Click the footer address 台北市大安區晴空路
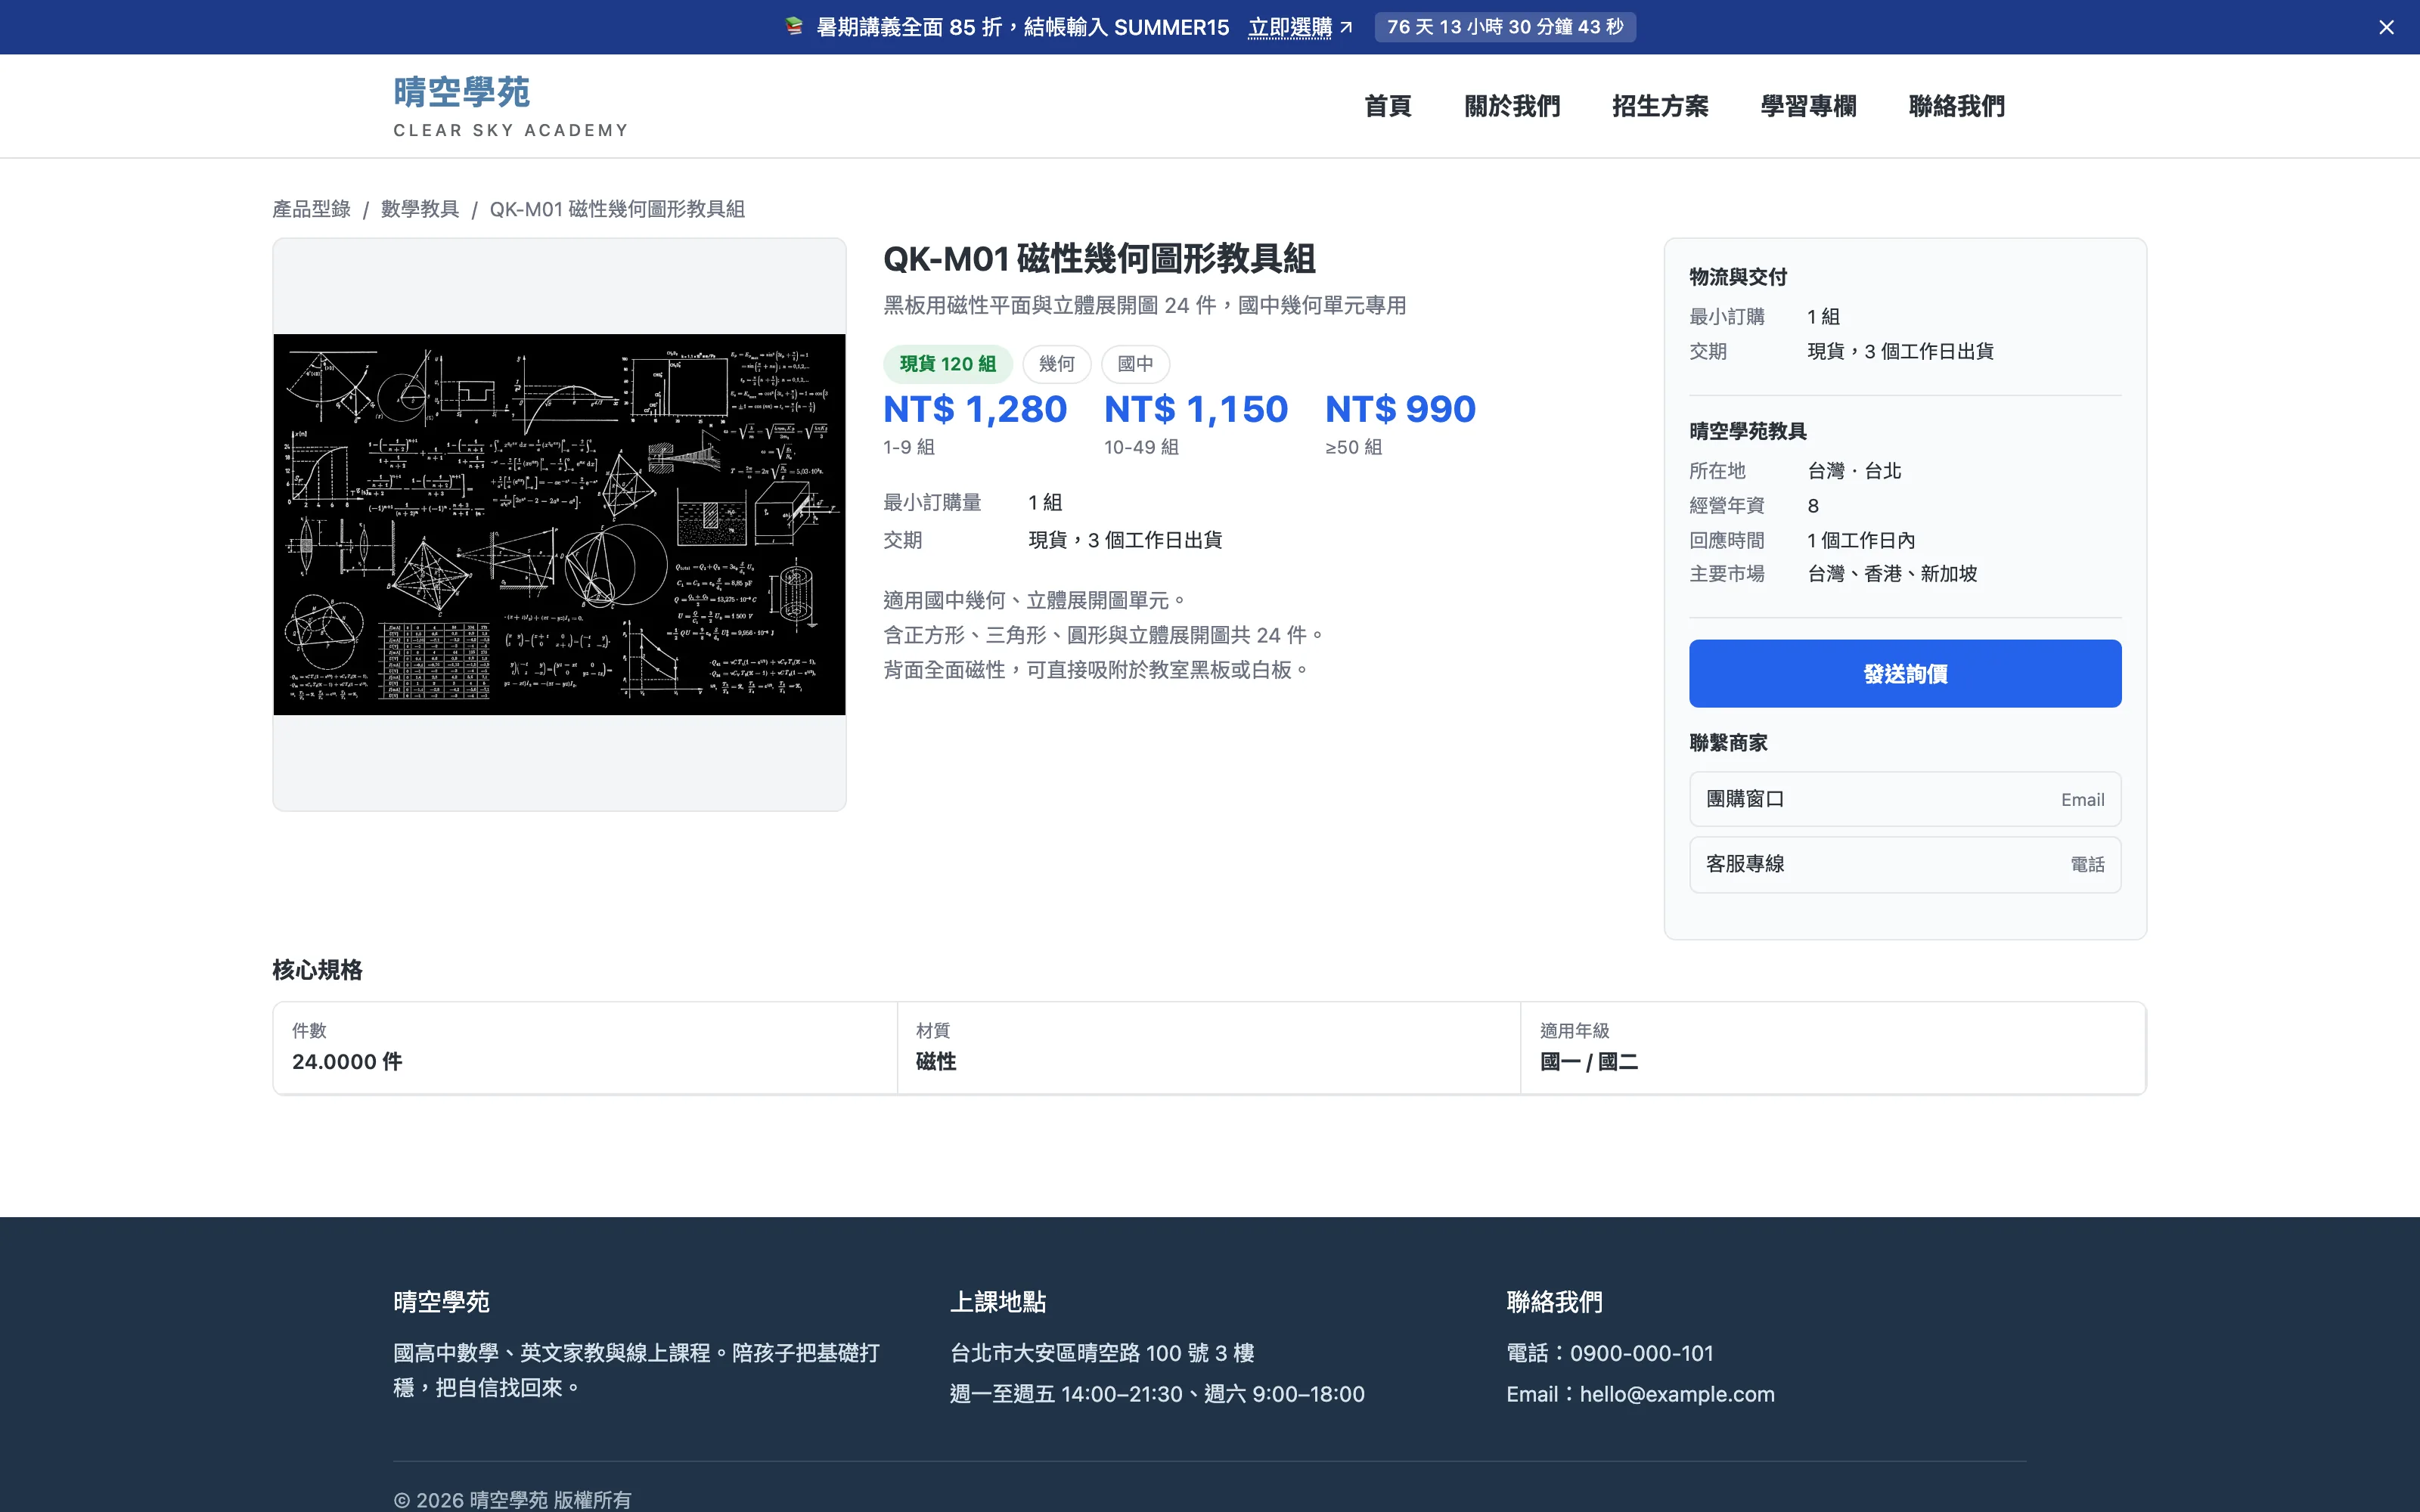2420x1512 pixels. (x=1101, y=1353)
